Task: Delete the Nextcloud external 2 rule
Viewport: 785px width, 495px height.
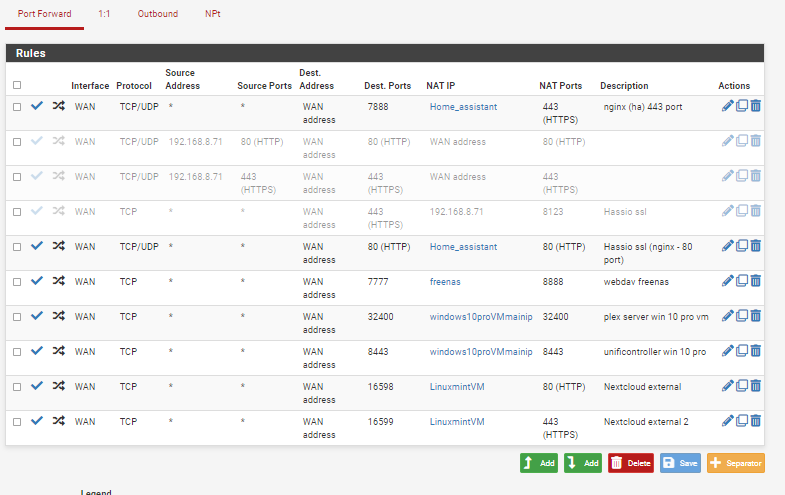Action: tap(755, 421)
